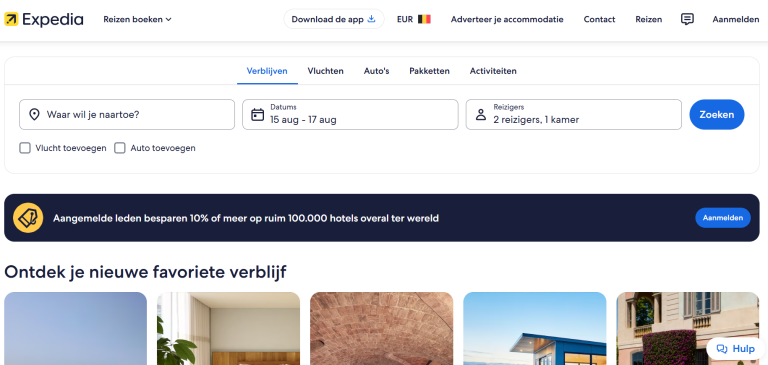The width and height of the screenshot is (768, 365).
Task: Click Aanmelden button in the dark banner
Action: click(723, 218)
